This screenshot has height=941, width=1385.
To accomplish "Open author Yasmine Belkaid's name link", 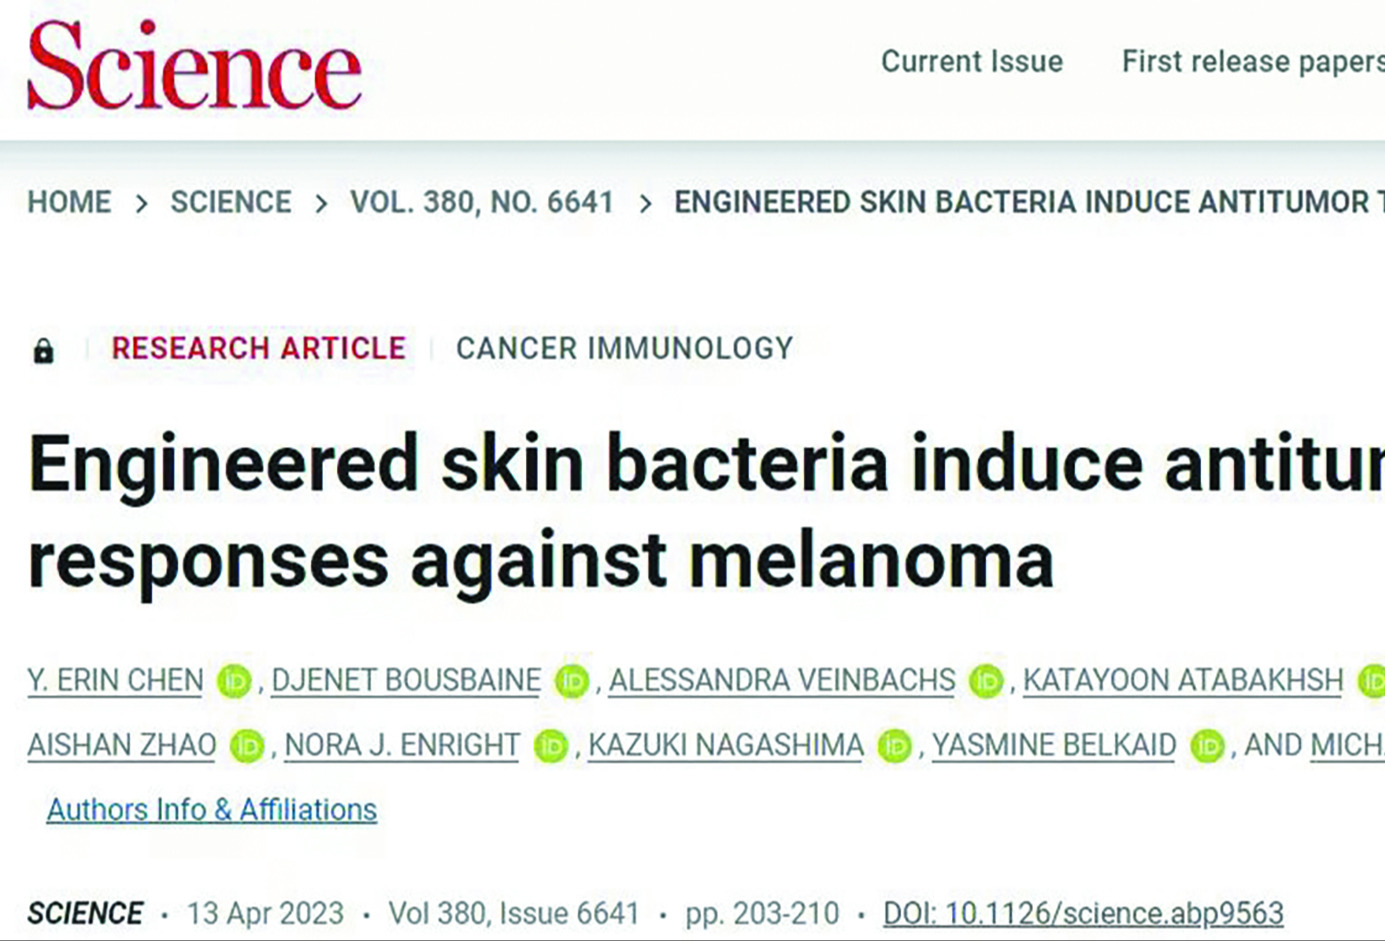I will (x=1054, y=745).
